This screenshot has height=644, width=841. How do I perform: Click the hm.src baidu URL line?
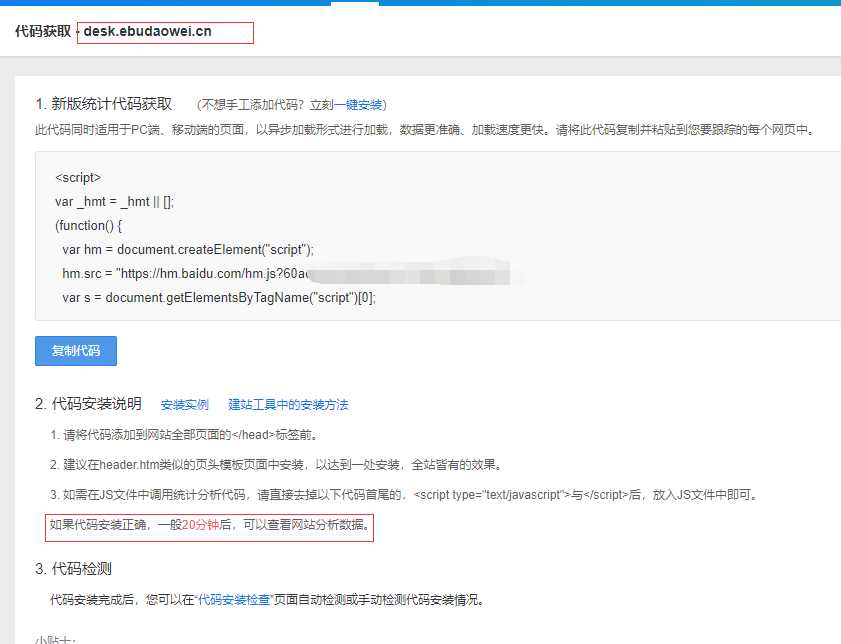[x=185, y=273]
